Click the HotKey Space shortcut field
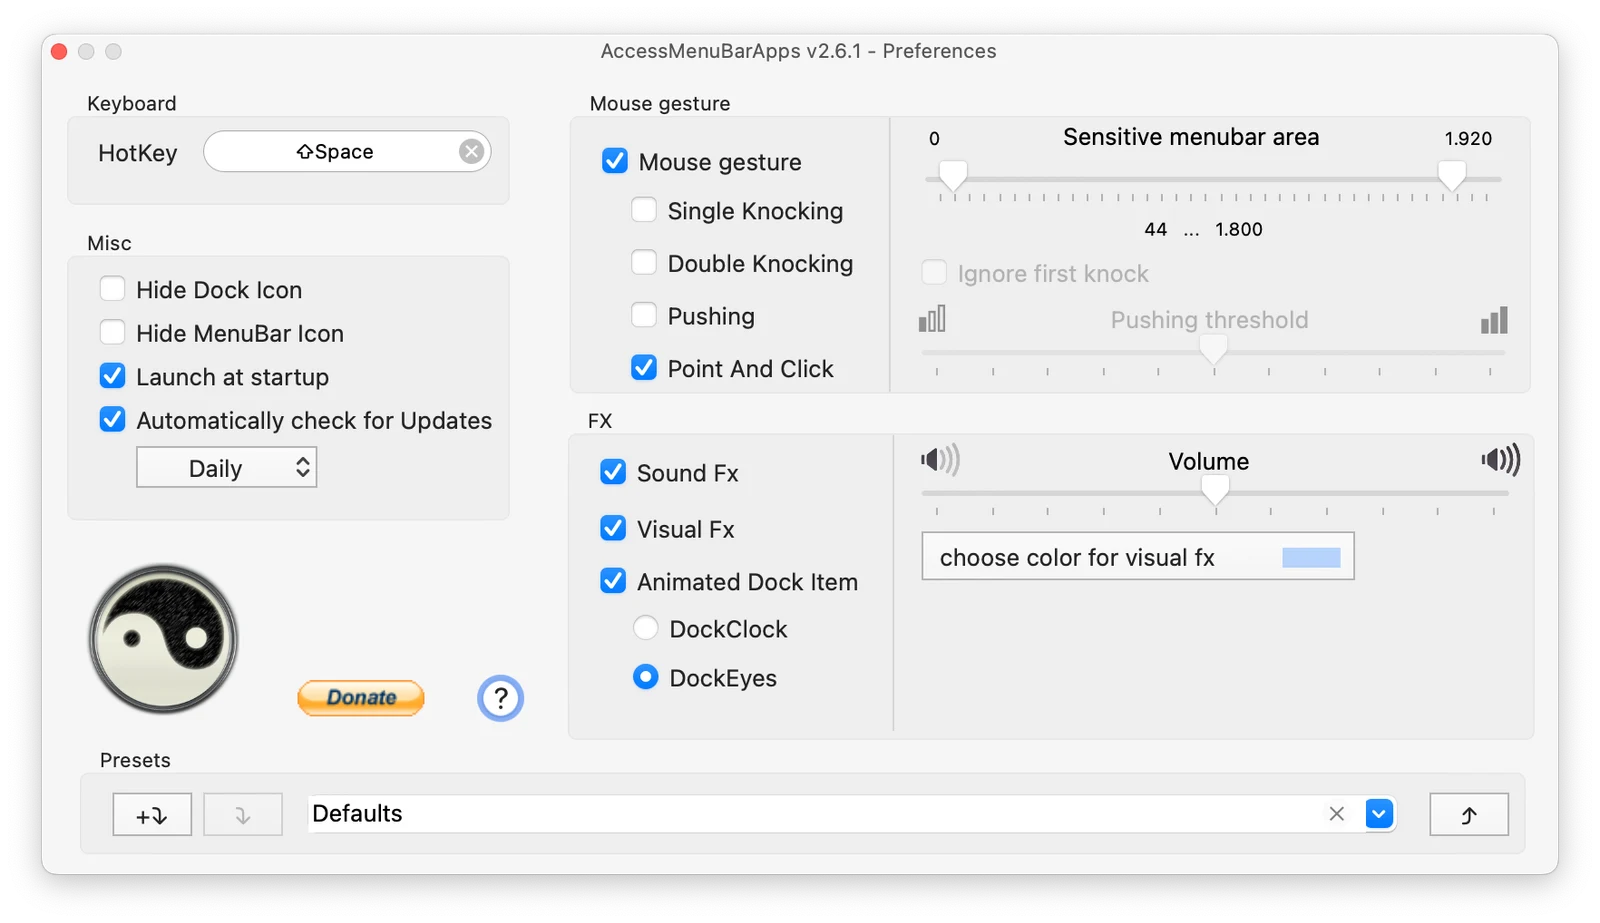The image size is (1600, 923). coord(347,151)
